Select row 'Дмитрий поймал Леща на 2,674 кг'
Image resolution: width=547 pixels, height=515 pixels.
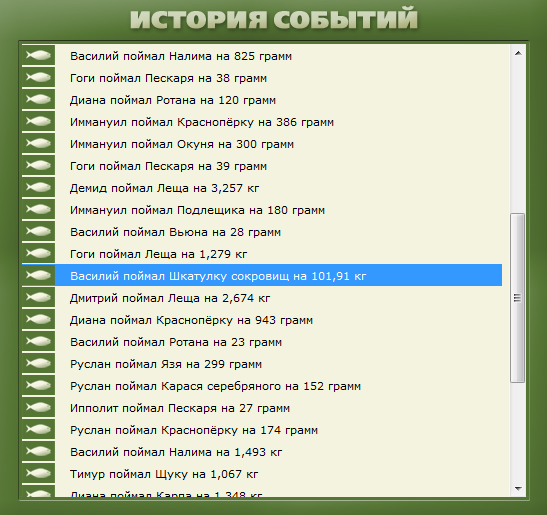point(262,297)
